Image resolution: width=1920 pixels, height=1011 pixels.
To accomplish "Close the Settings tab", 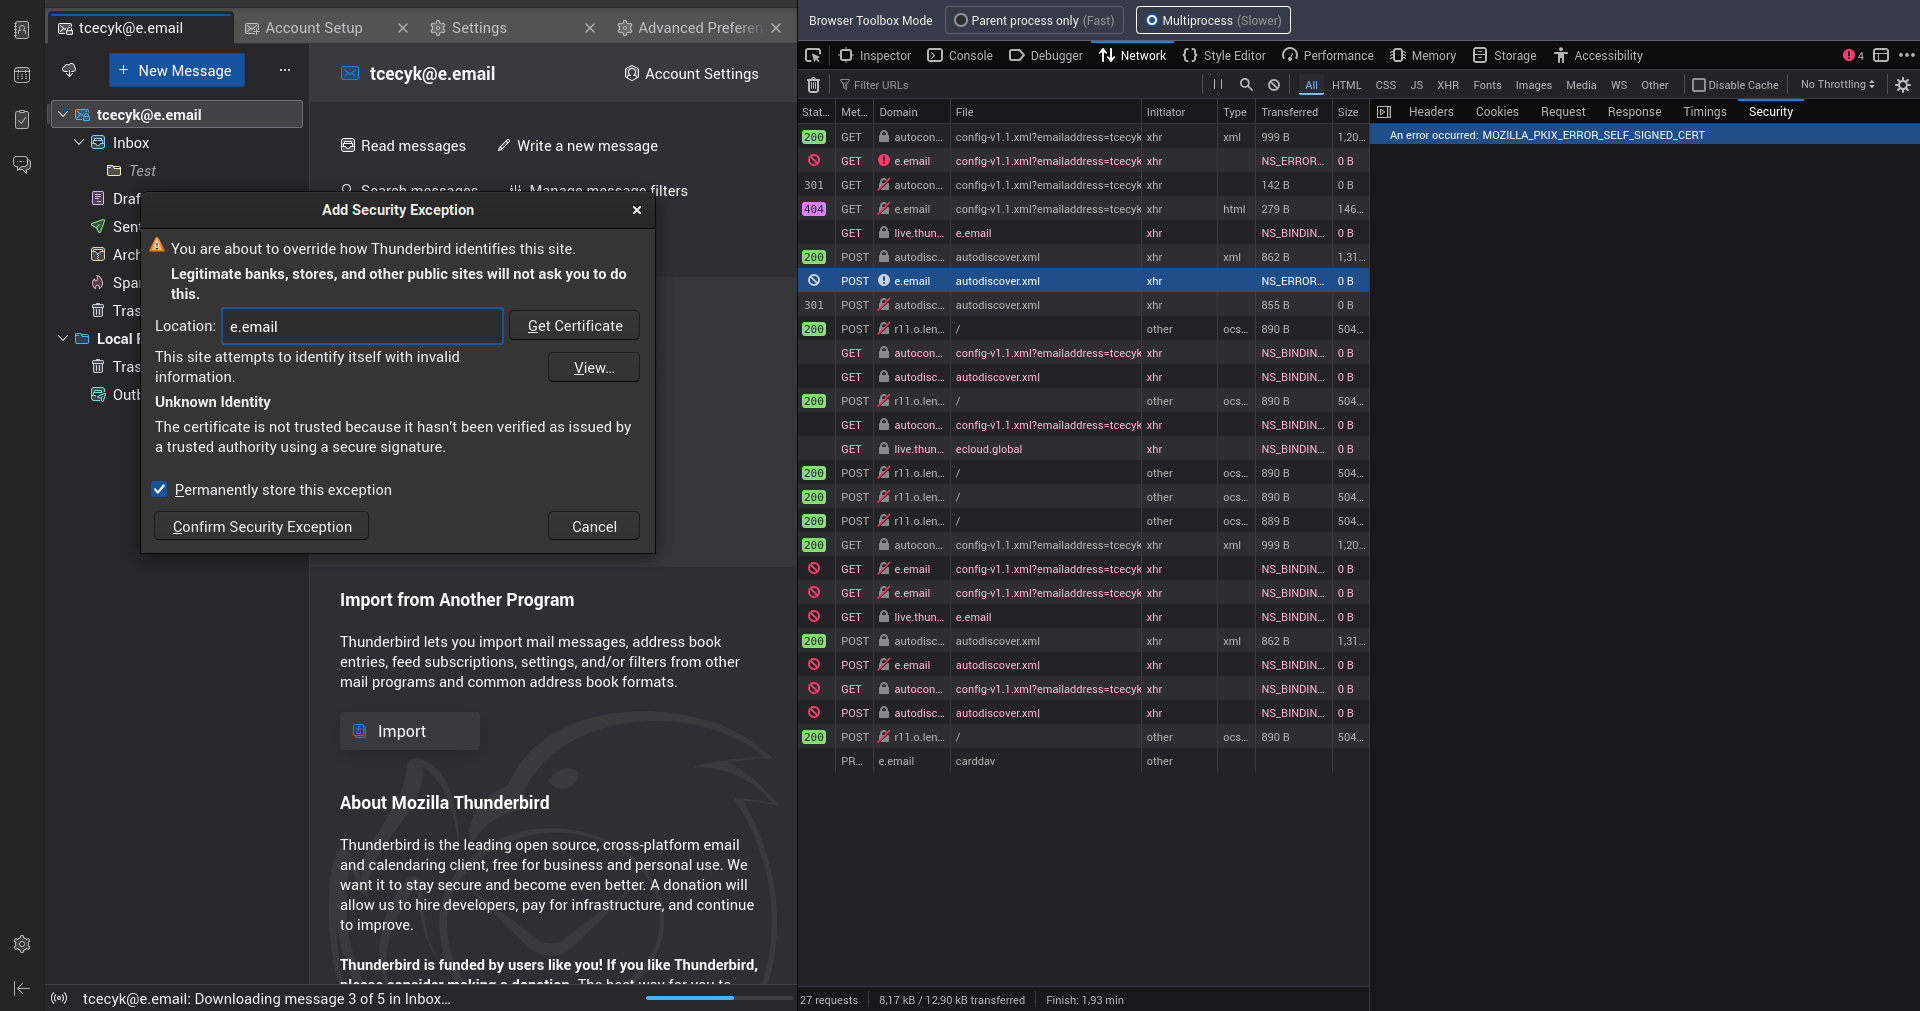I will [590, 28].
